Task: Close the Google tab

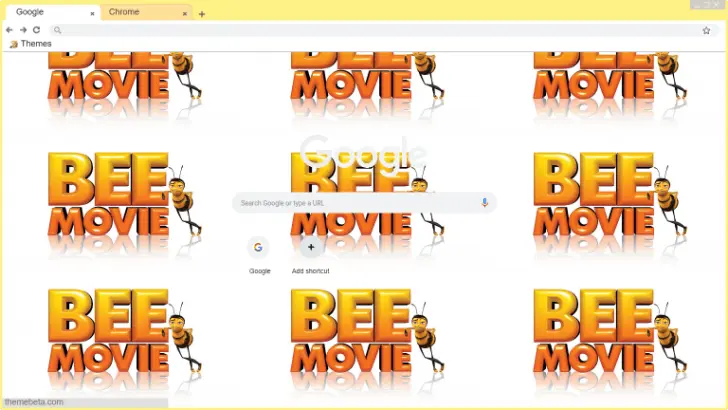Action: 92,14
